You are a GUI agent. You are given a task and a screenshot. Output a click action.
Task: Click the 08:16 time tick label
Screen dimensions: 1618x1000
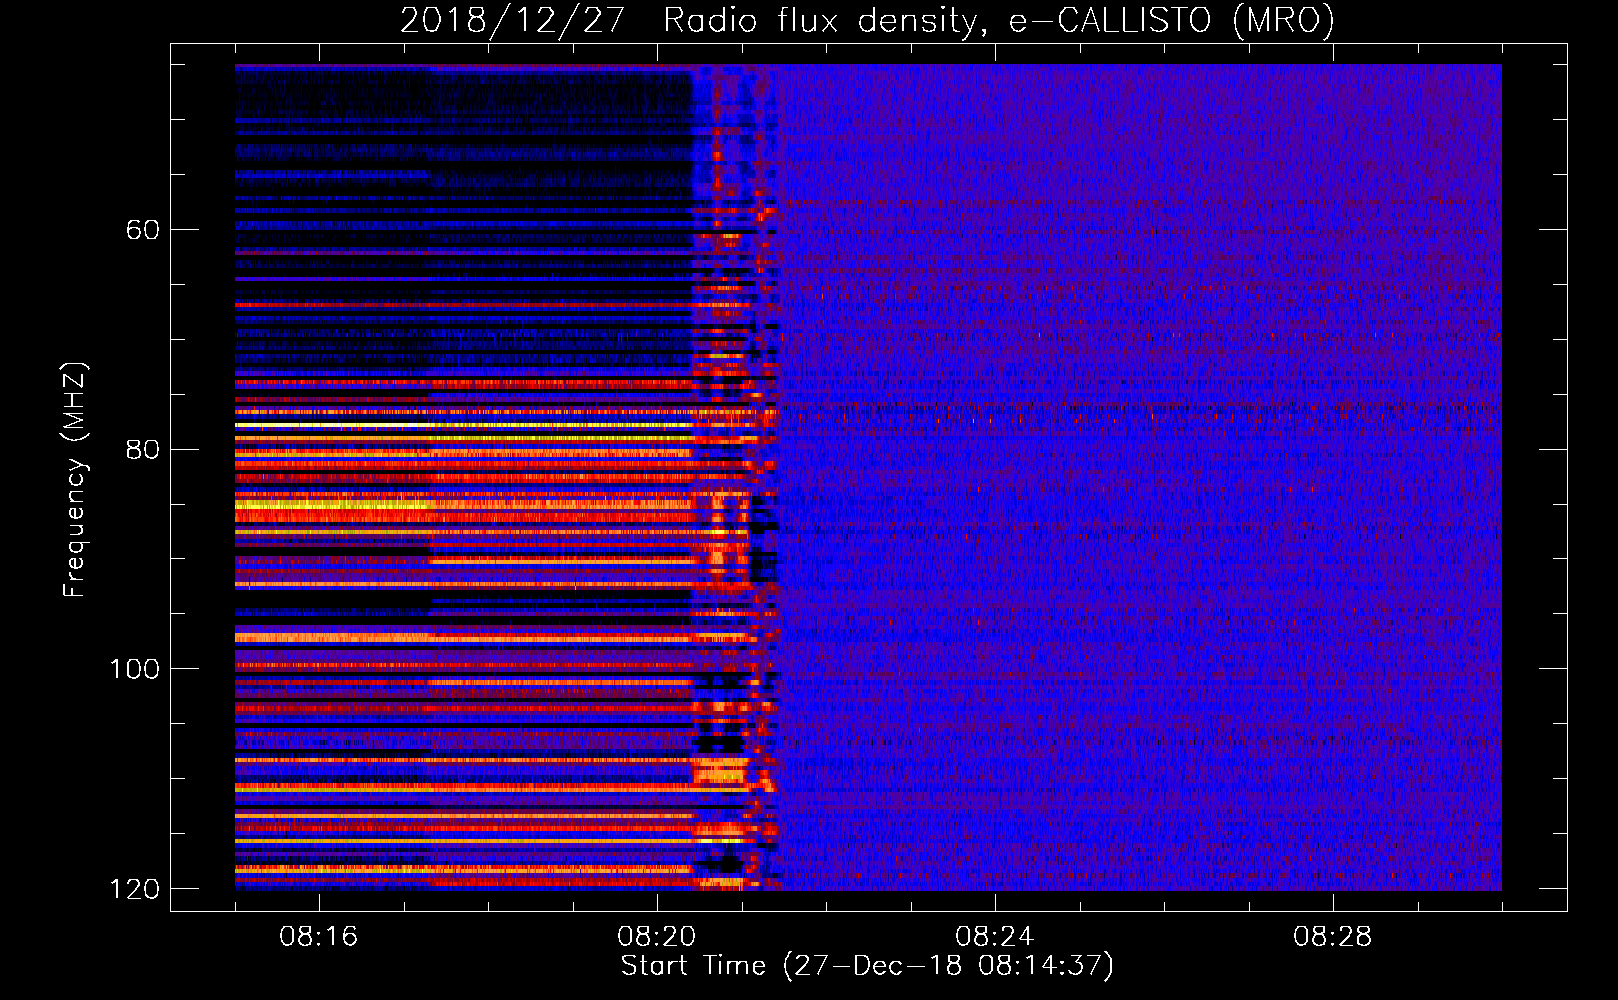(319, 937)
